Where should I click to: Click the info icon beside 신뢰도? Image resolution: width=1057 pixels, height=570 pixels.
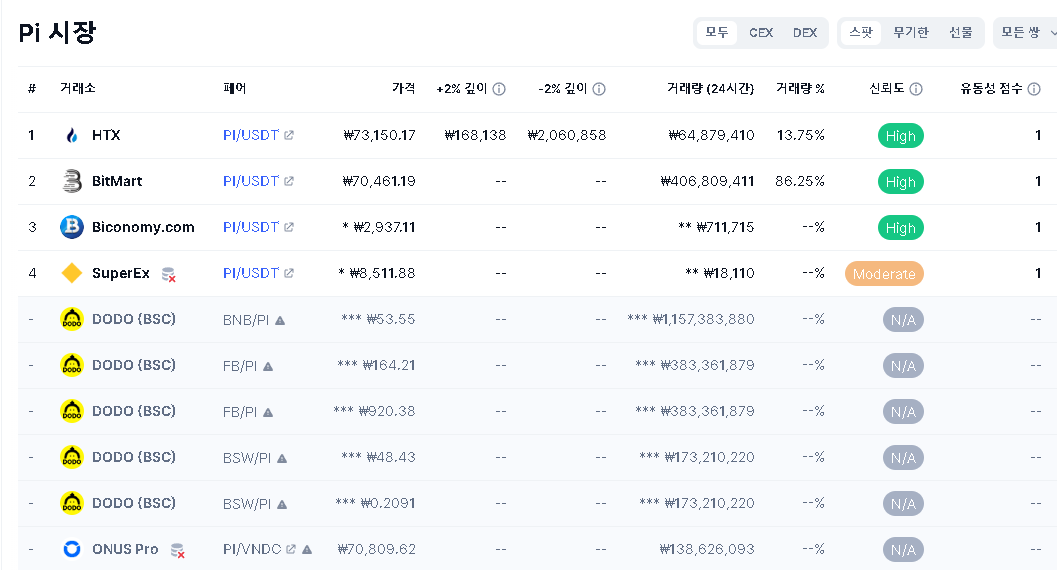click(915, 89)
